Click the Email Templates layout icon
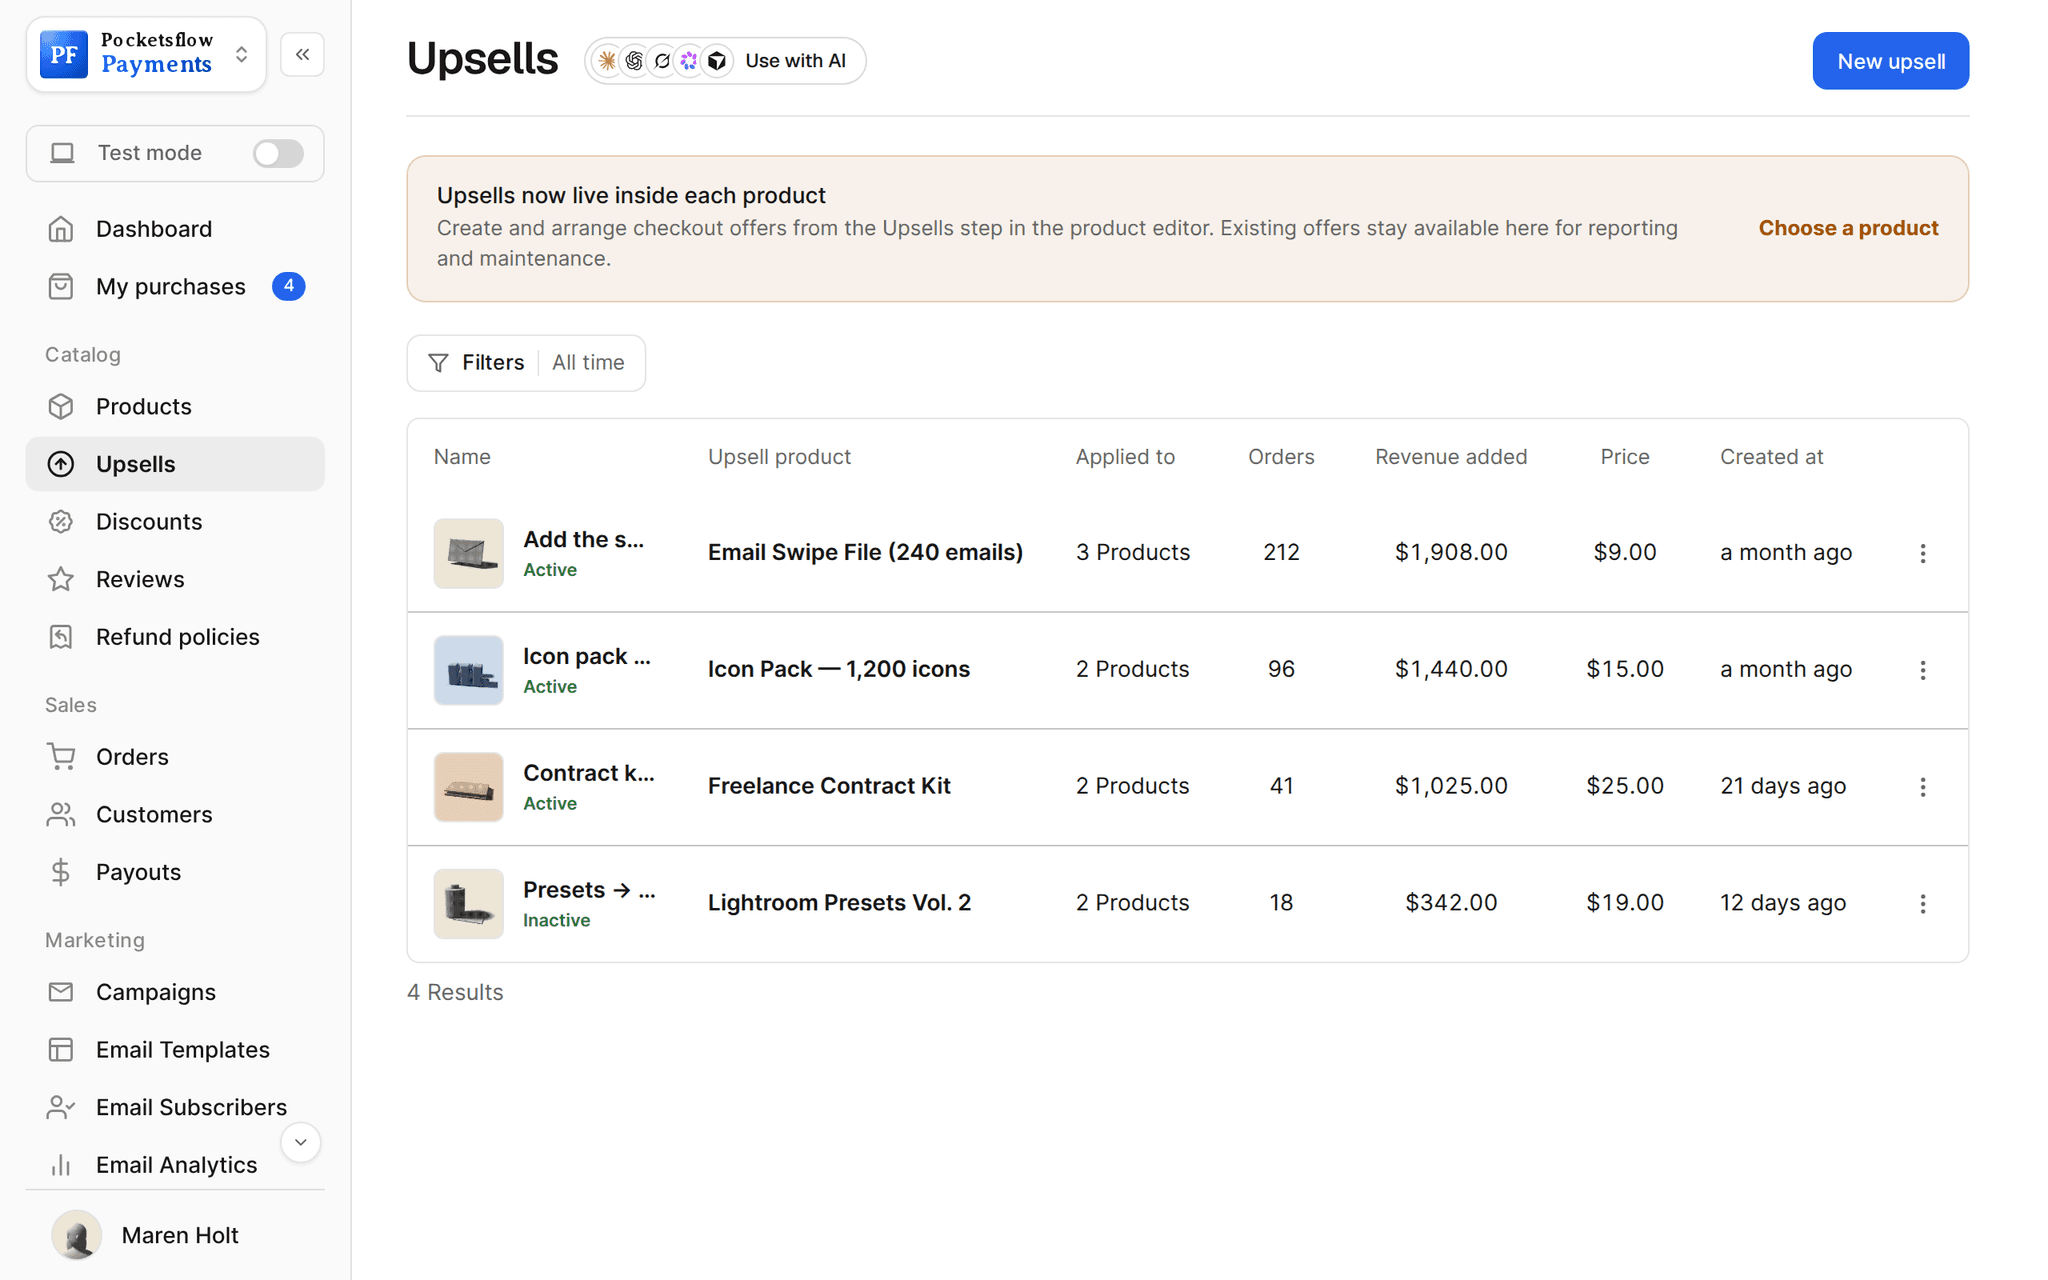 pos(61,1050)
